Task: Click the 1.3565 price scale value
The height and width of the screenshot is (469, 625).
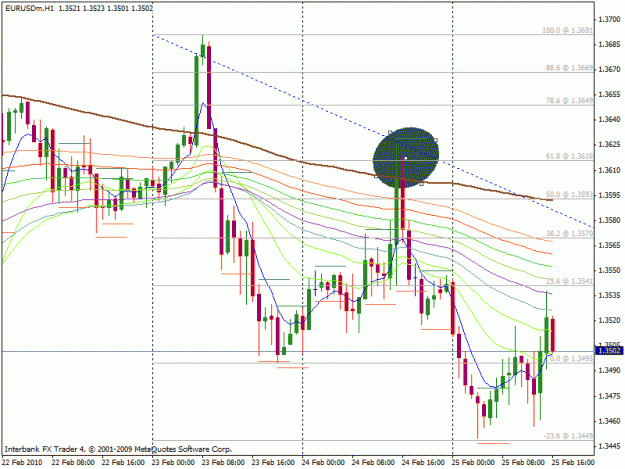Action: (610, 245)
